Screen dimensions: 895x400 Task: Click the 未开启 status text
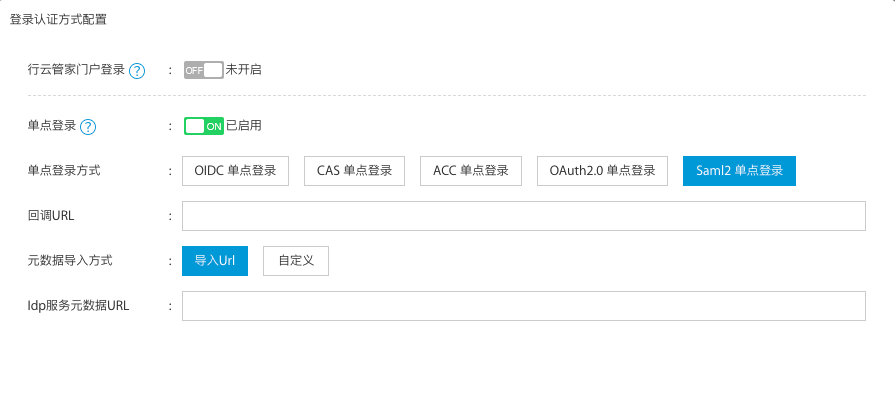tap(244, 70)
